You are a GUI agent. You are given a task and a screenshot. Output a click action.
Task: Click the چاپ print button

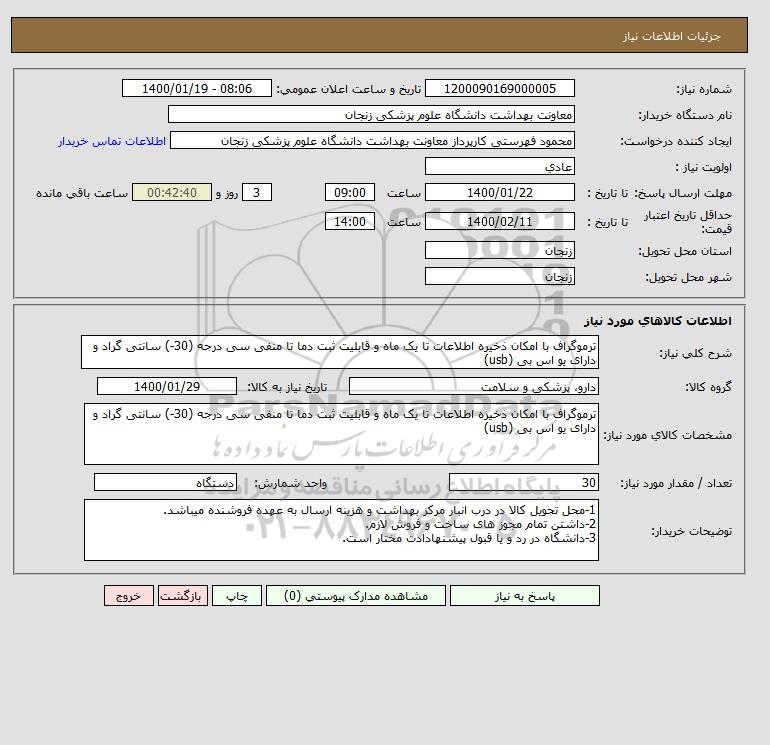coord(237,596)
